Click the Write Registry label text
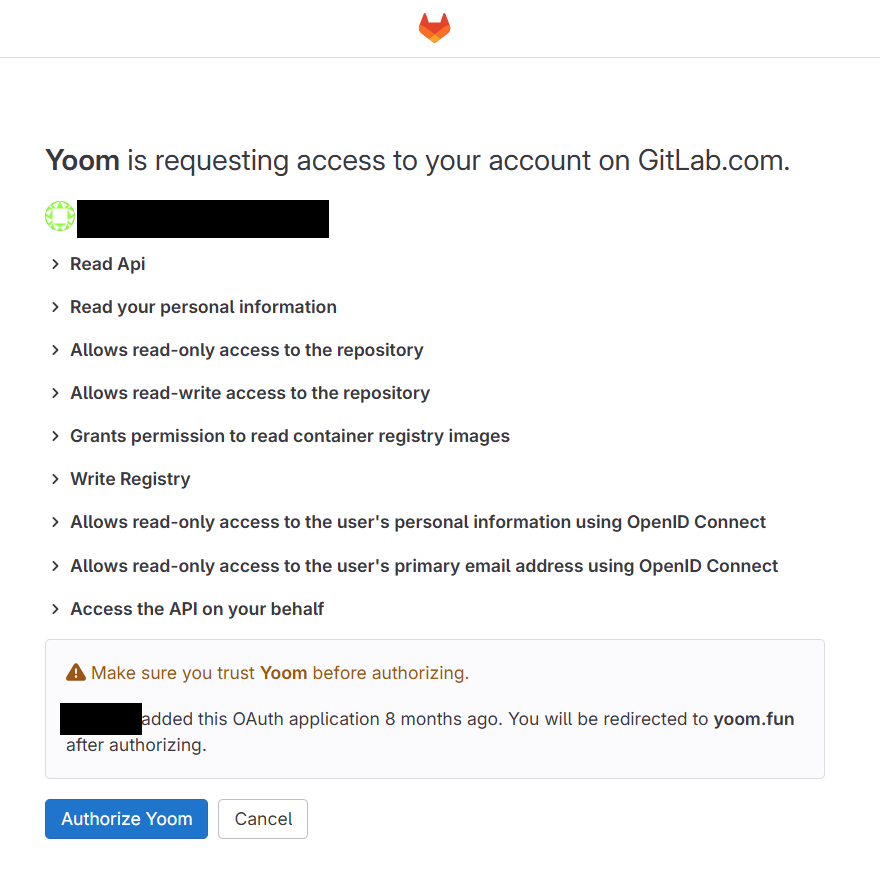Viewport: 880px width, 877px height. (x=130, y=479)
